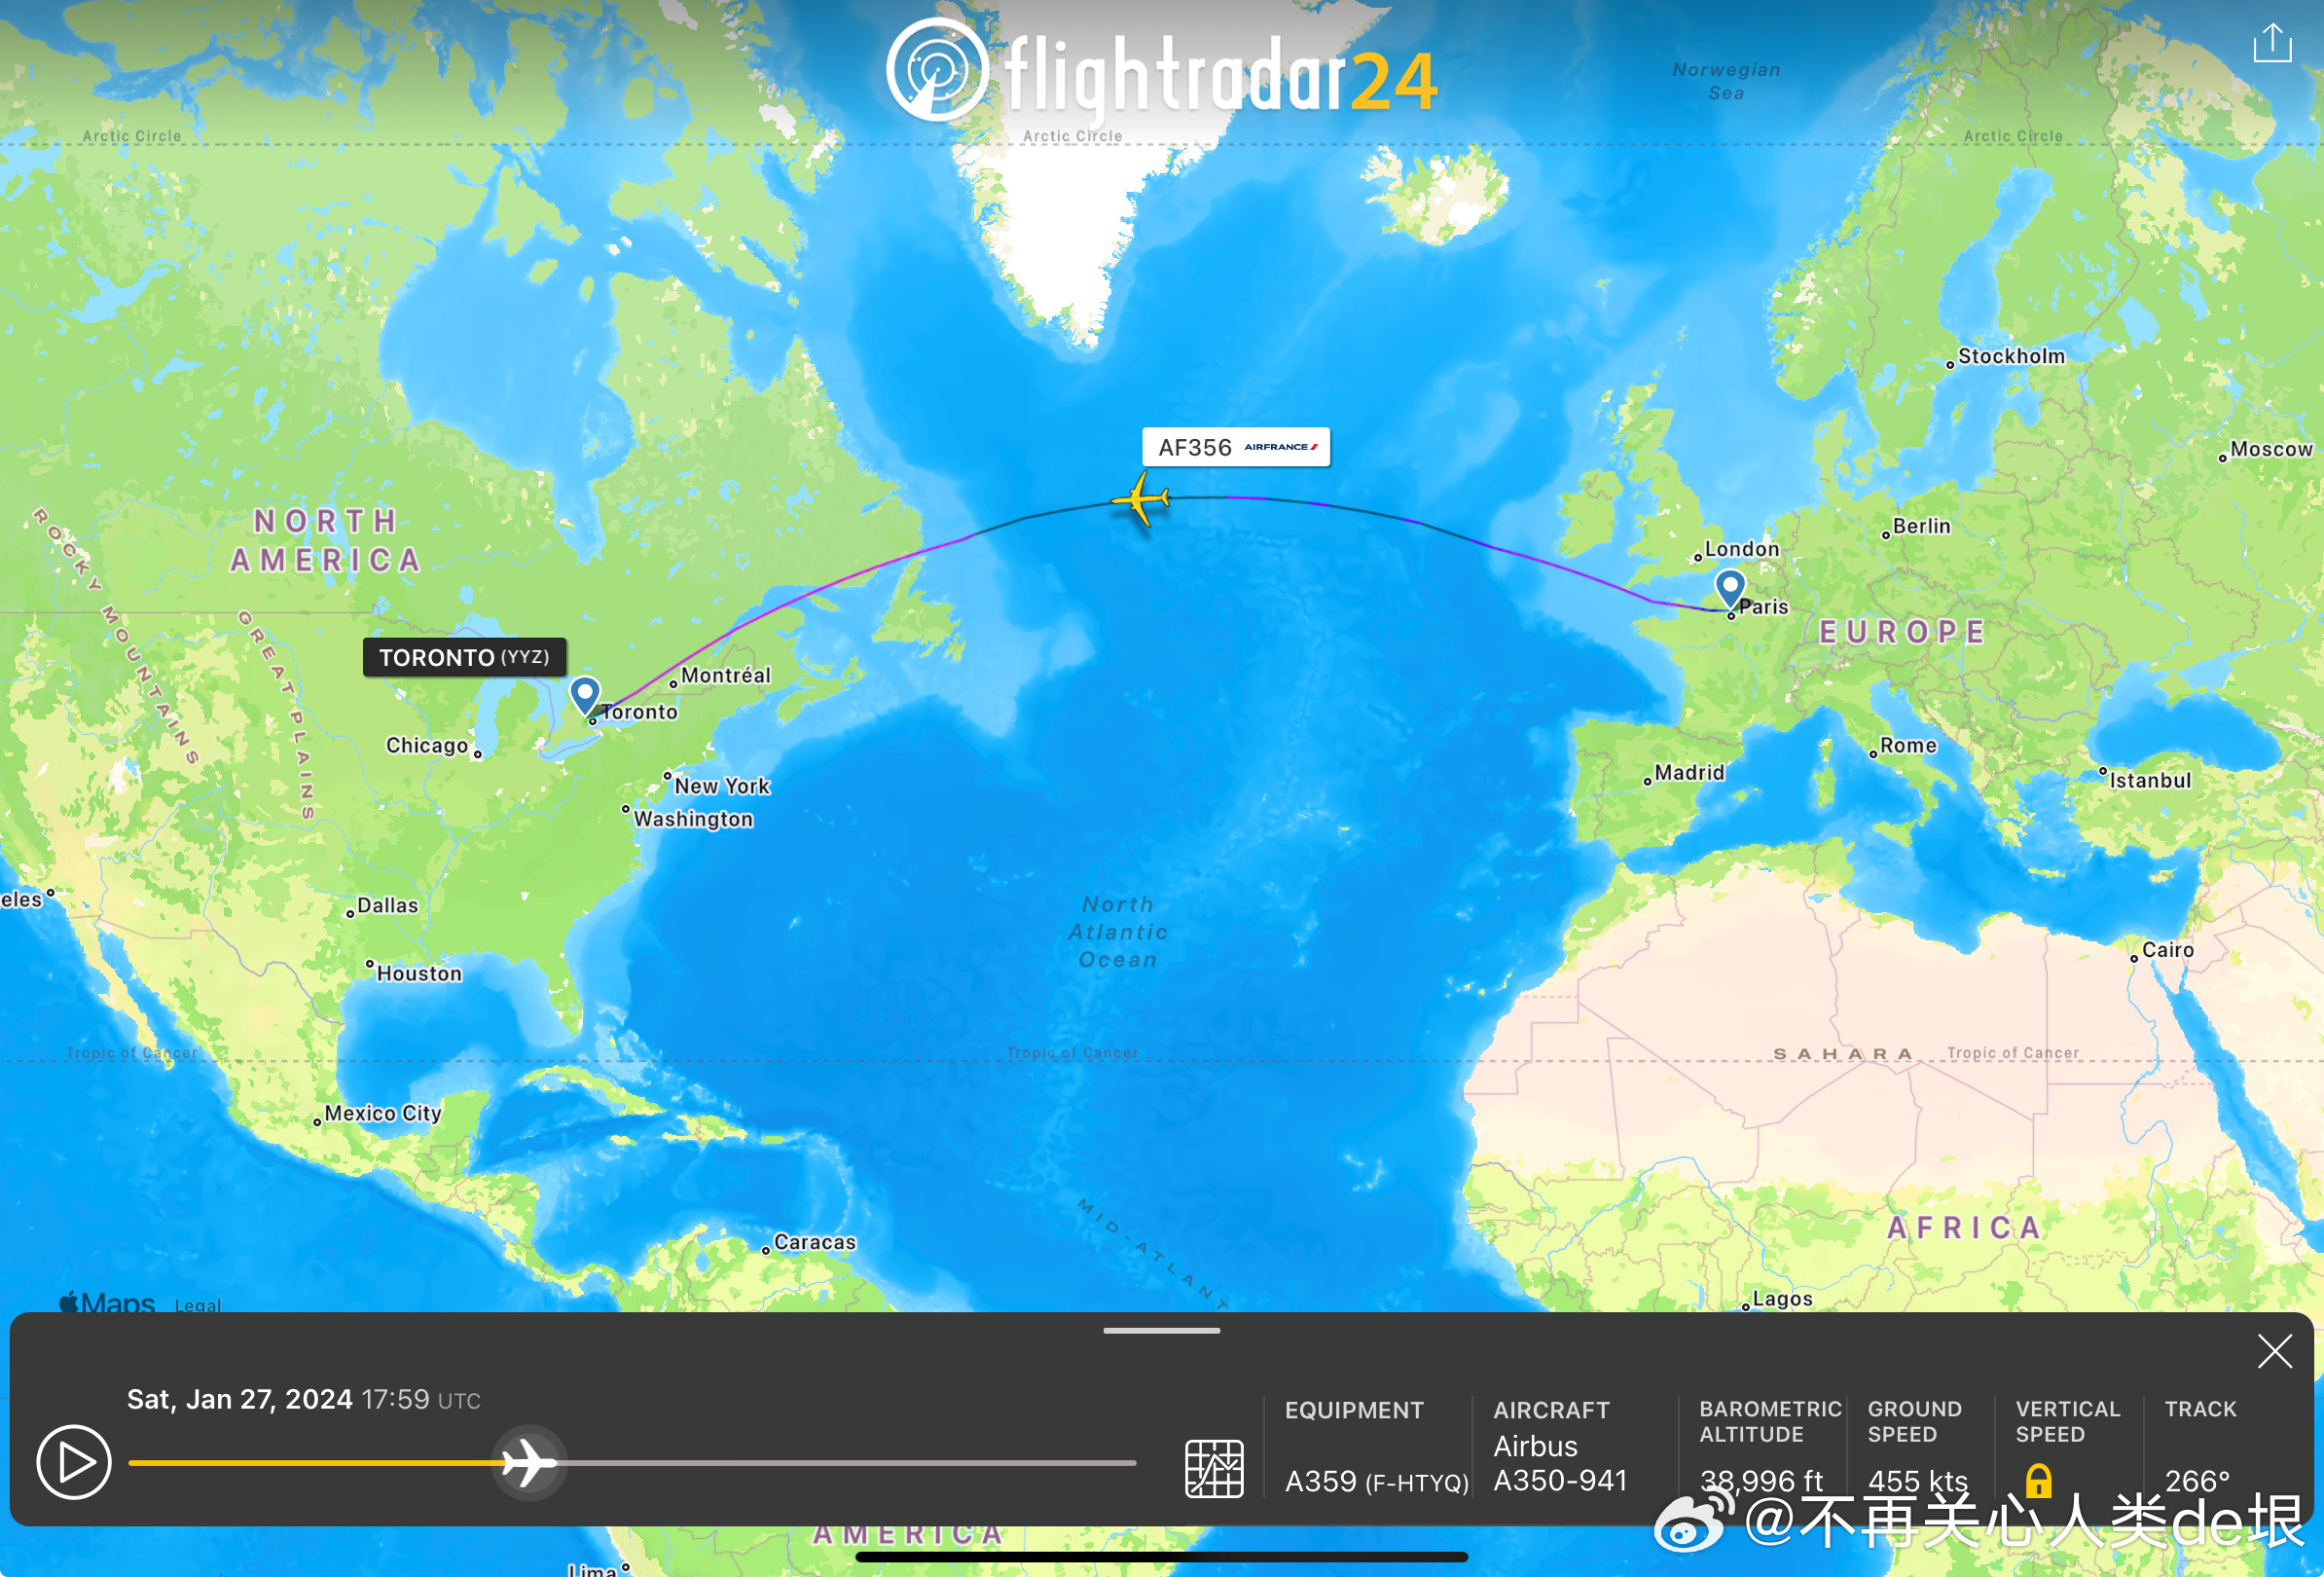Viewport: 2324px width, 1577px height.
Task: Expand the panel using the drag handle
Action: (1161, 1330)
